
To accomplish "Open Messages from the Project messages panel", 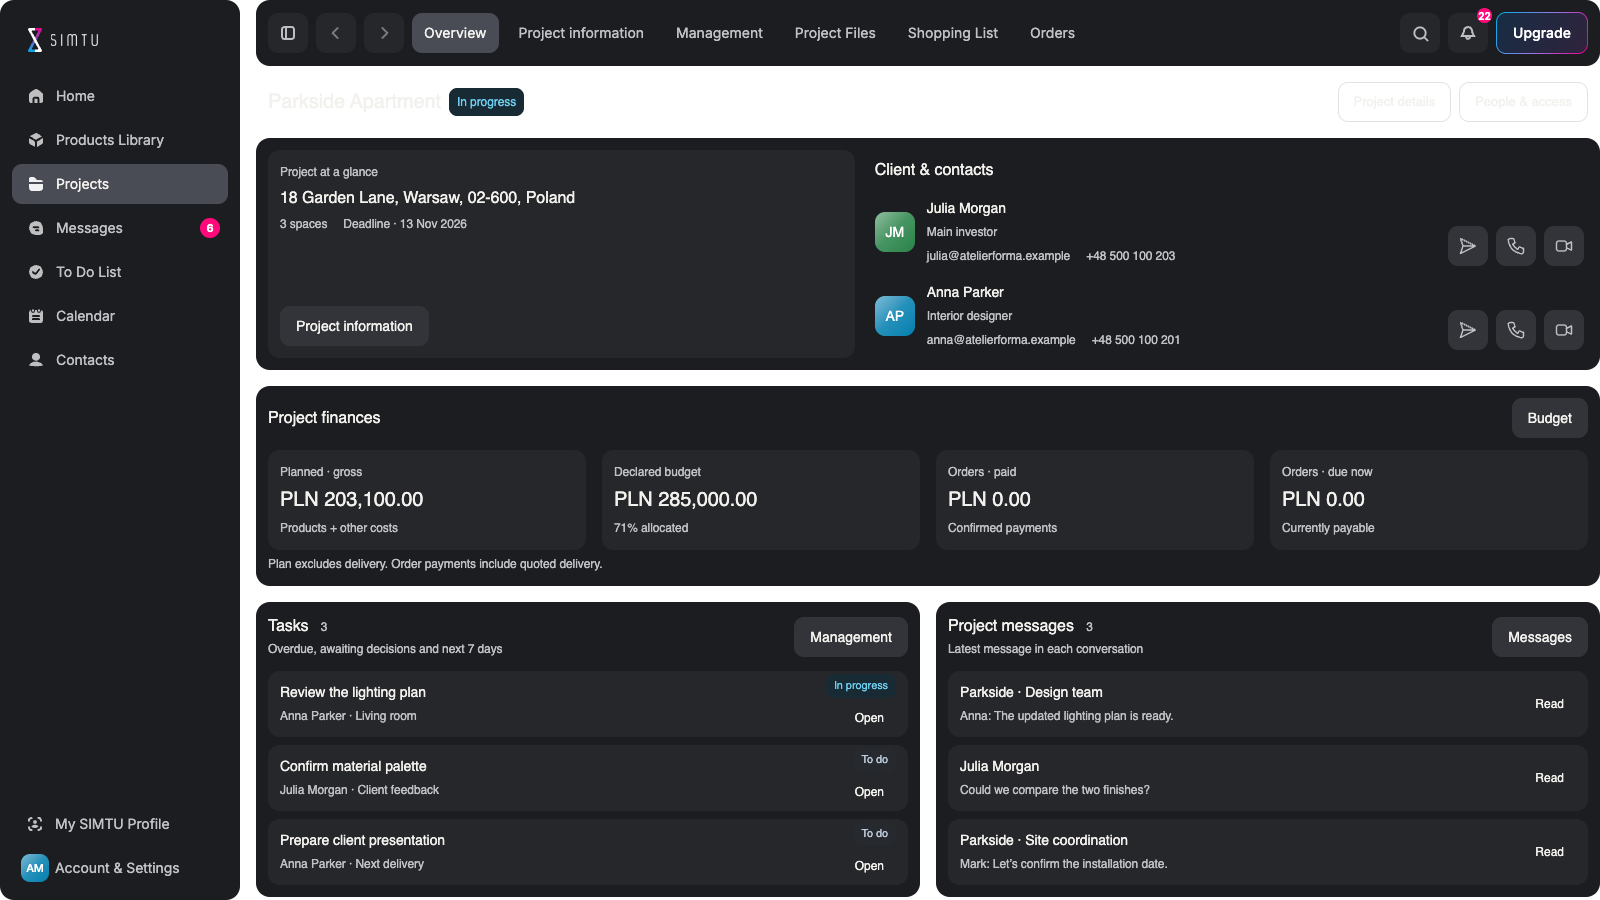I will pyautogui.click(x=1539, y=637).
